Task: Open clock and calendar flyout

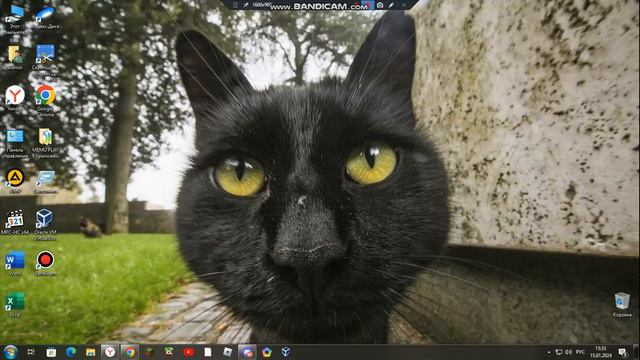Action: coord(601,352)
